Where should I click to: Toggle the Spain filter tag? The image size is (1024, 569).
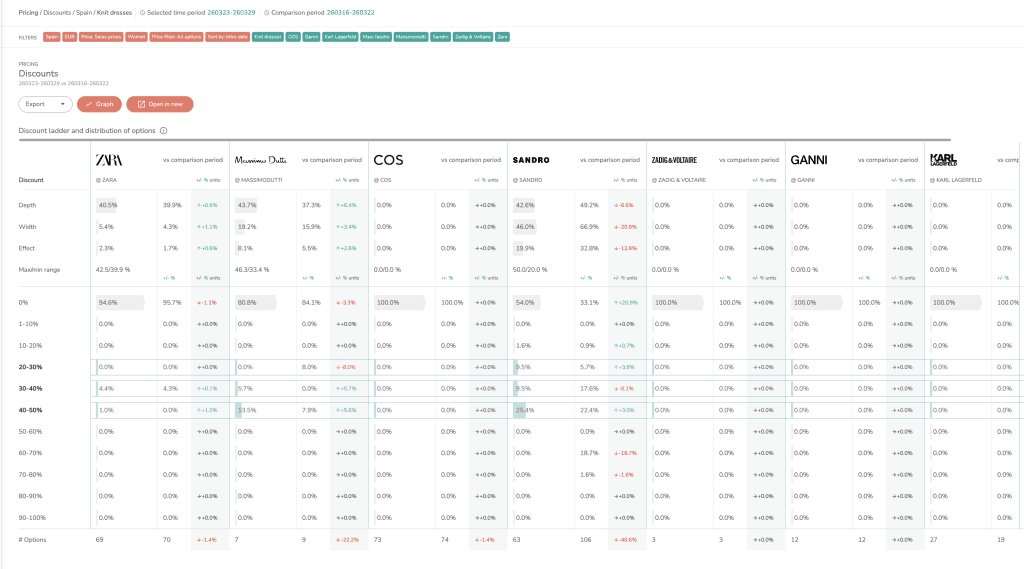[x=52, y=36]
